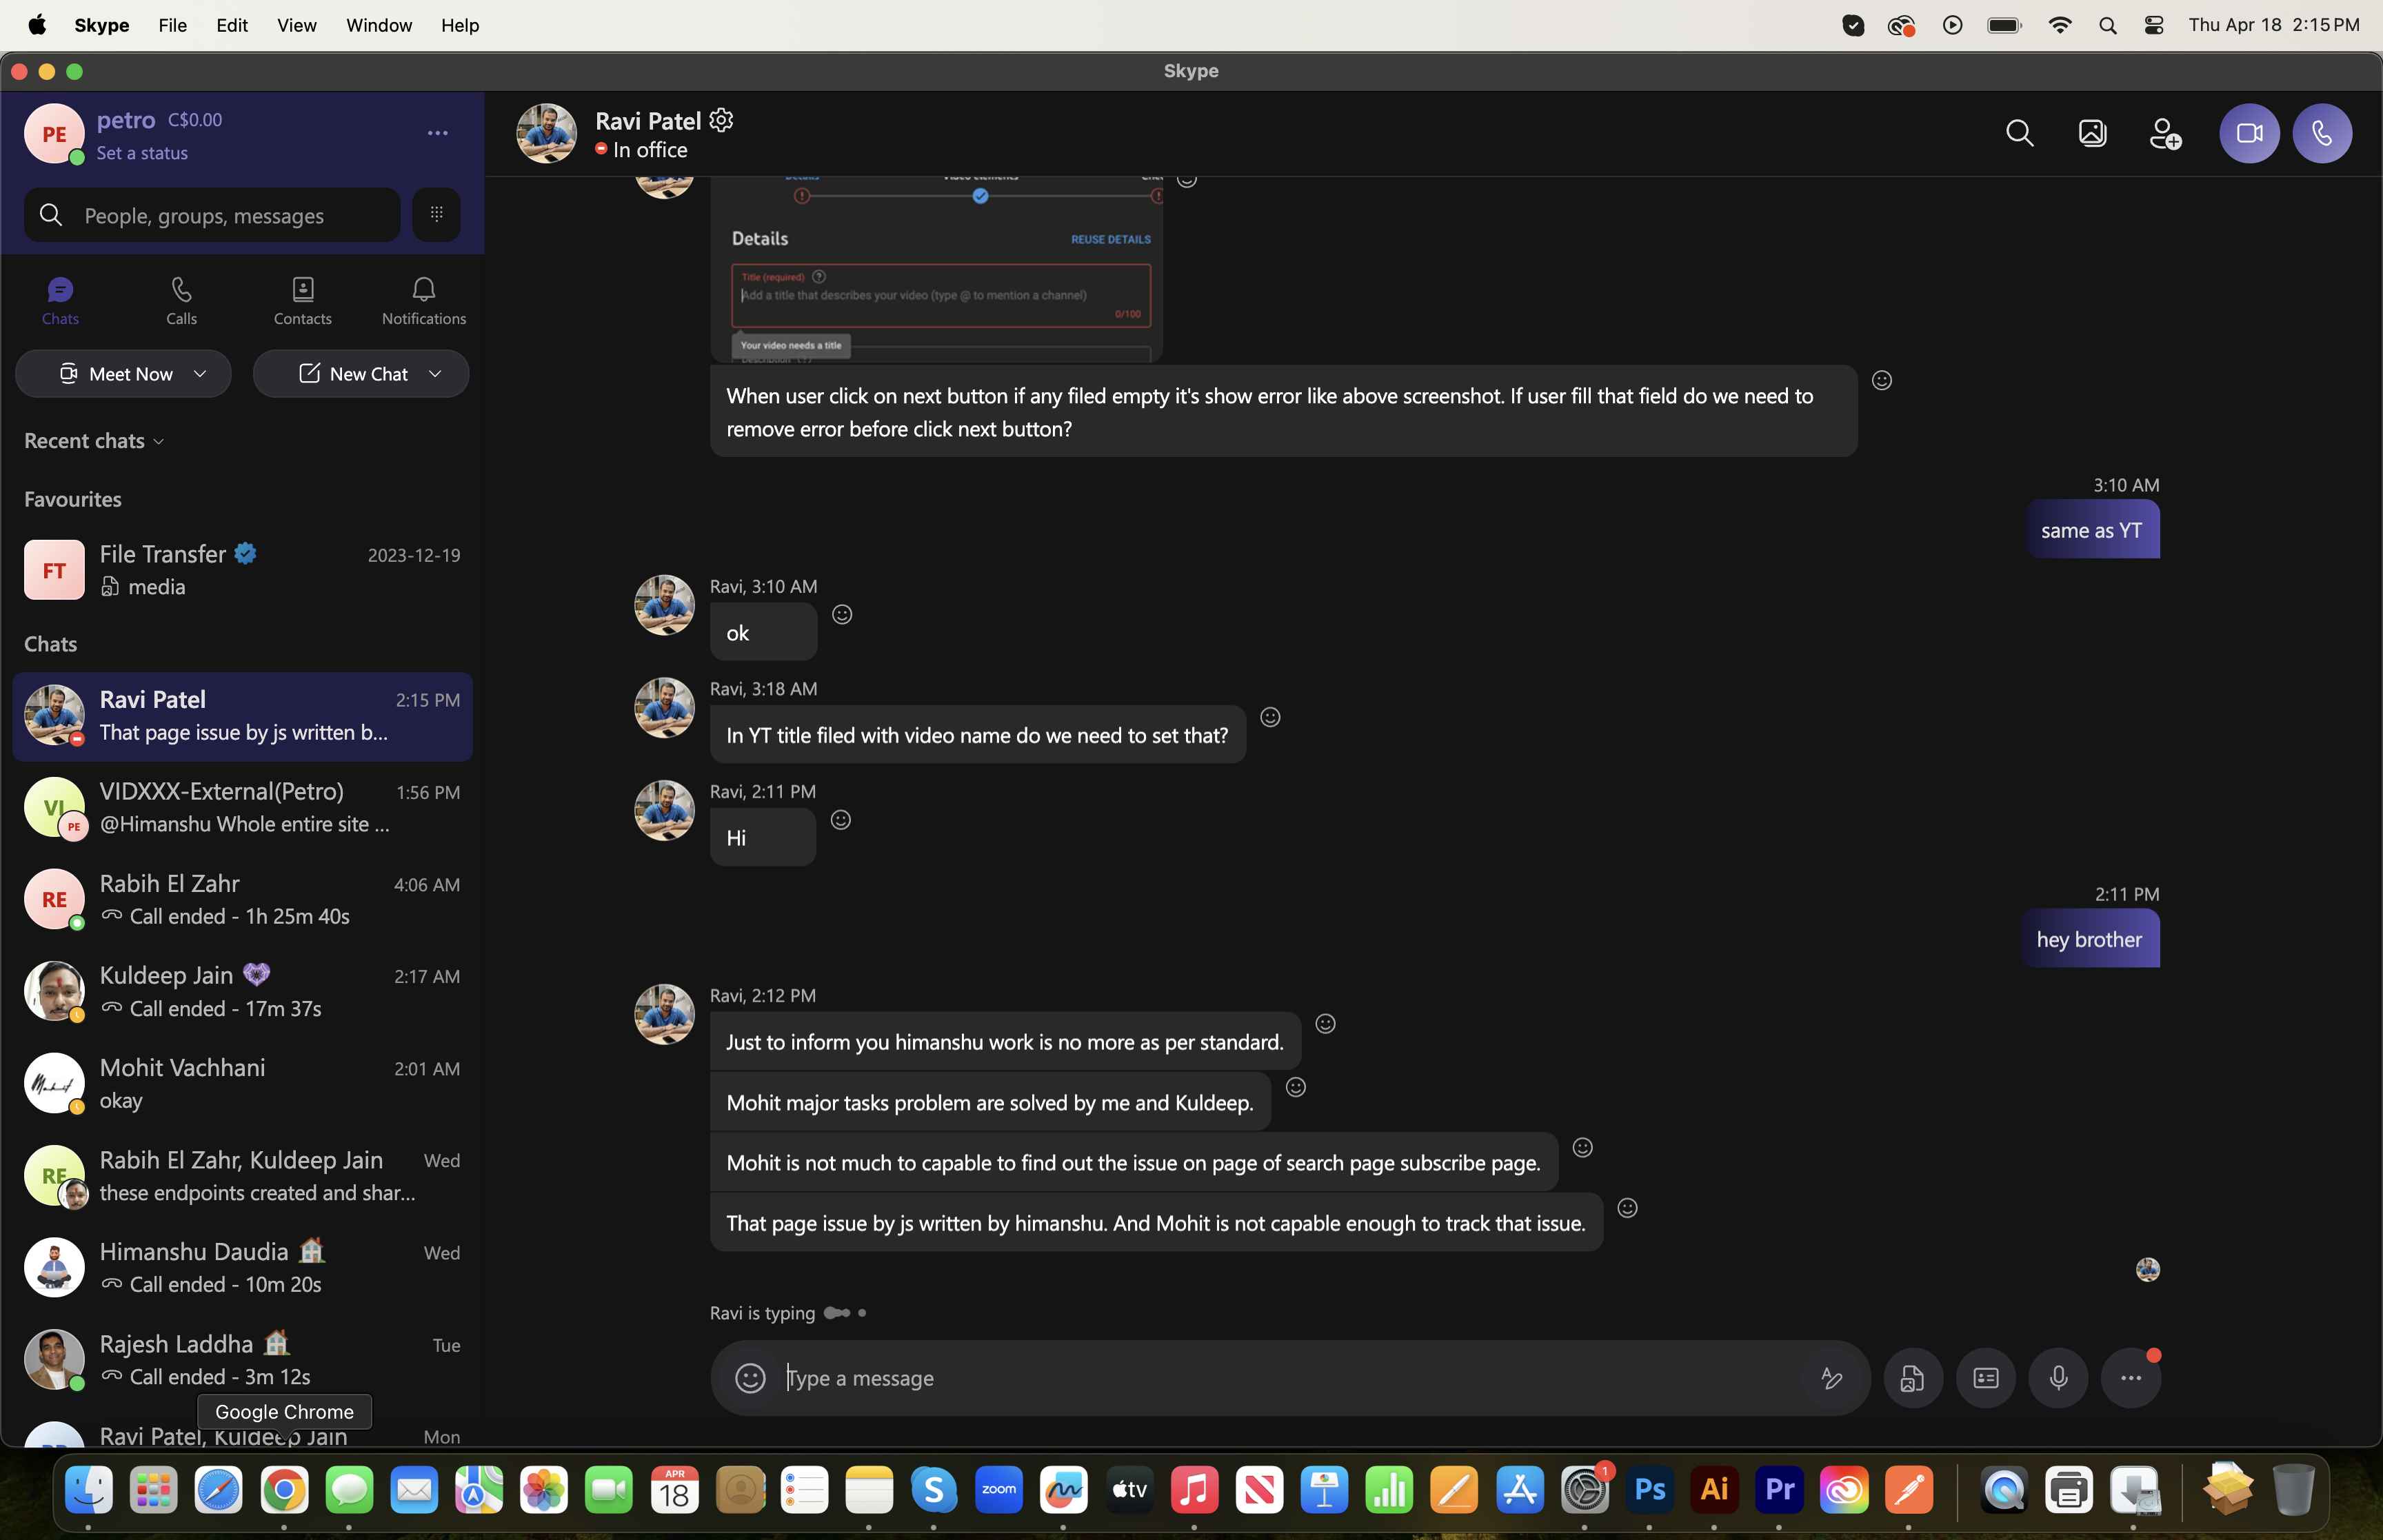The height and width of the screenshot is (1540, 2383).
Task: Expand the New Chat dropdown arrow
Action: point(435,374)
